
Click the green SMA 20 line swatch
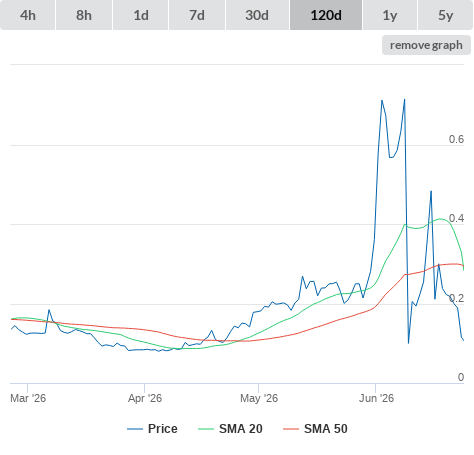pyautogui.click(x=206, y=429)
